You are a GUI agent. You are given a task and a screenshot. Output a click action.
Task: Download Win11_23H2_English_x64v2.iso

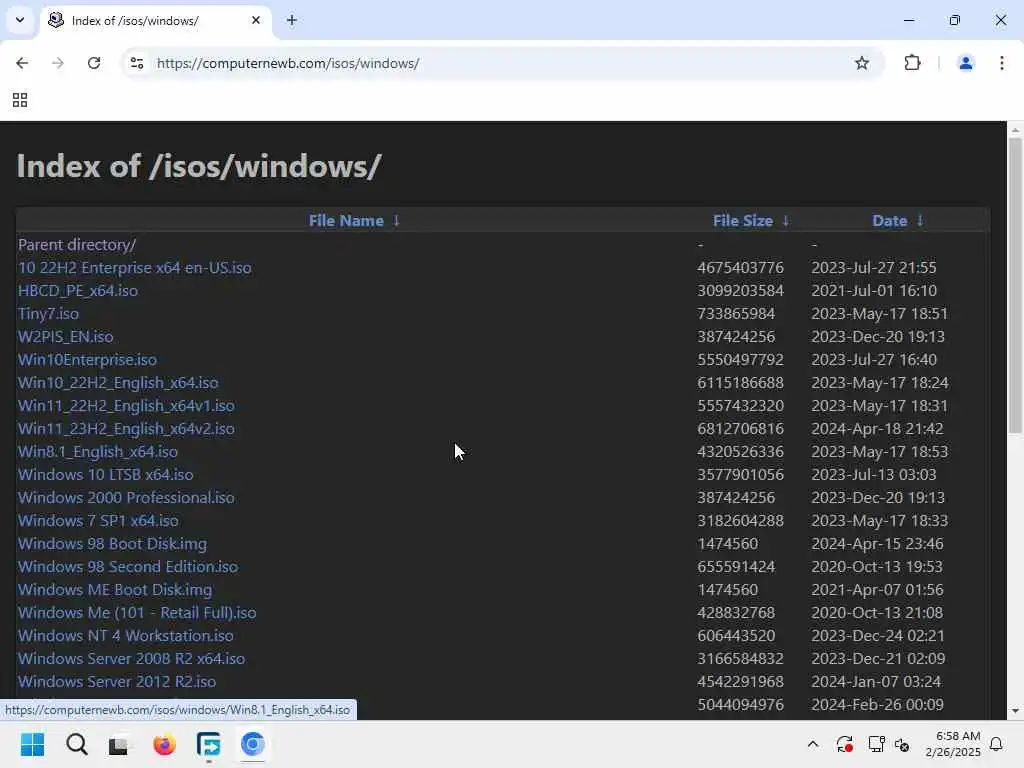pyautogui.click(x=126, y=428)
